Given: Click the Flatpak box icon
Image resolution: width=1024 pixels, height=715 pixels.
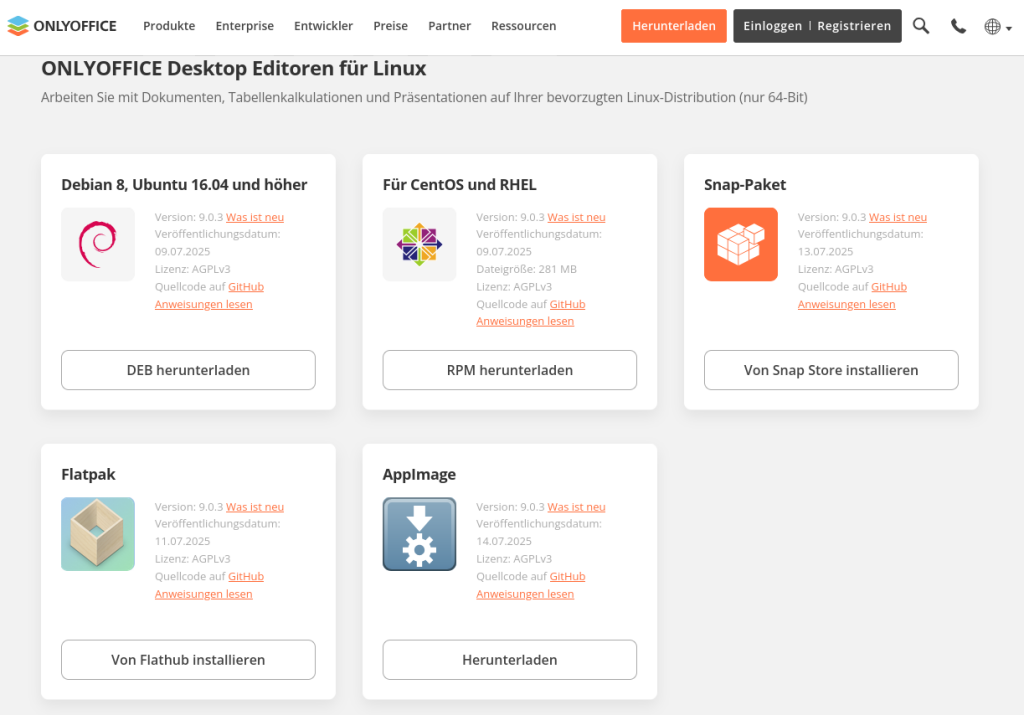Looking at the screenshot, I should pos(98,534).
